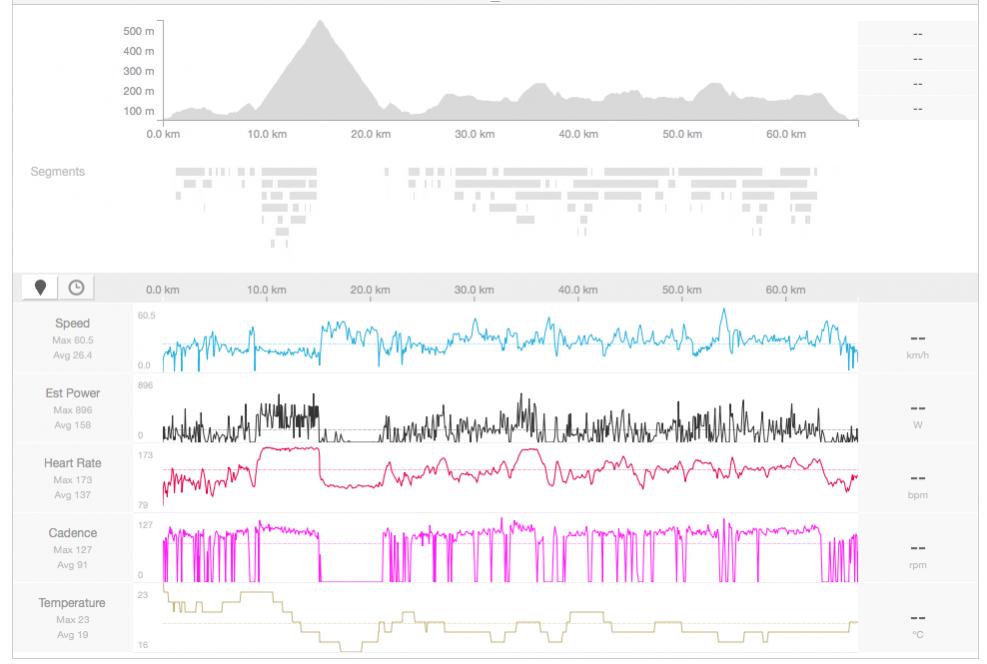Click the km/h speed readout
The height and width of the screenshot is (664, 987).
click(x=917, y=345)
